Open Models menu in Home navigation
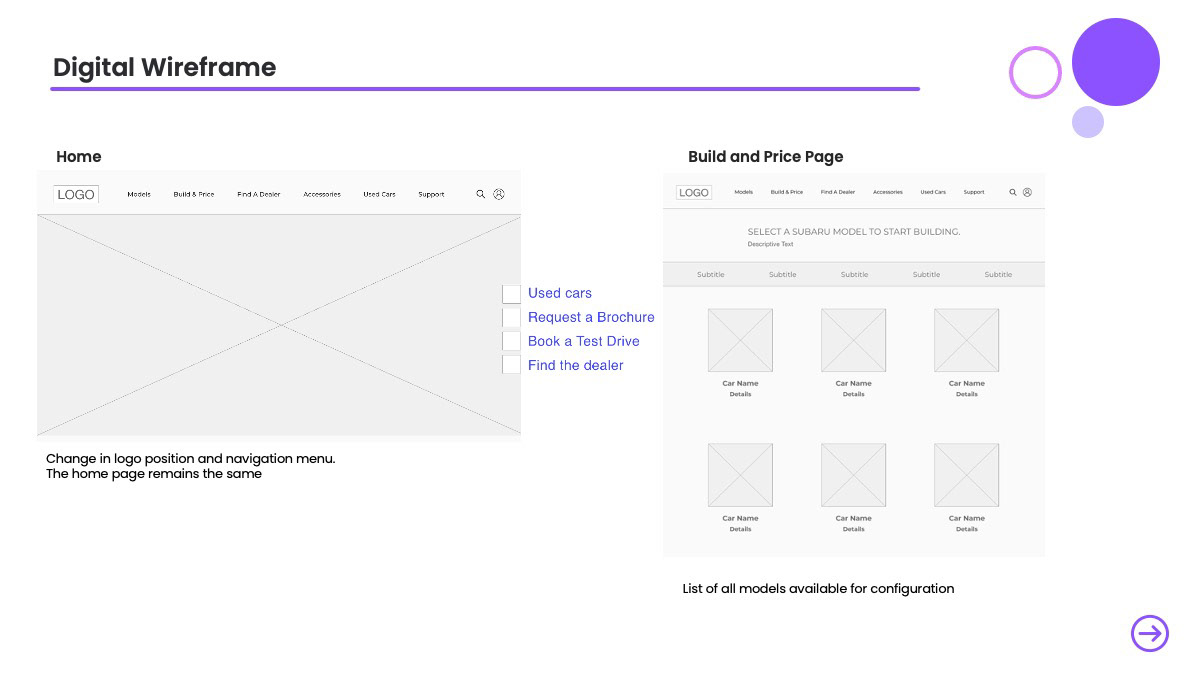This screenshot has width=1200, height=675. 139,194
